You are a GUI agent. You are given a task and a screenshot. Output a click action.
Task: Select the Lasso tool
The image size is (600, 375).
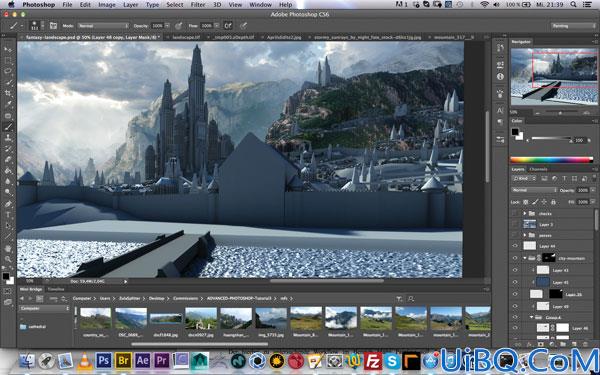(8, 71)
